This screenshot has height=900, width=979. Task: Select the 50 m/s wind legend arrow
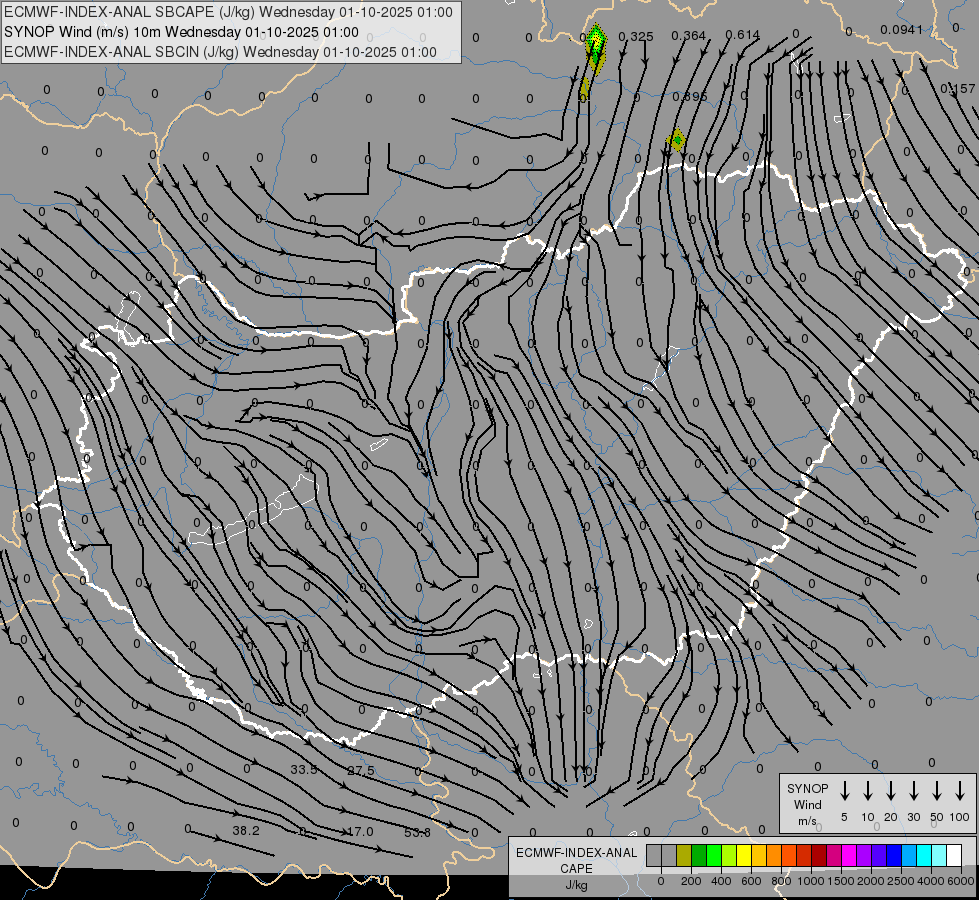(937, 791)
